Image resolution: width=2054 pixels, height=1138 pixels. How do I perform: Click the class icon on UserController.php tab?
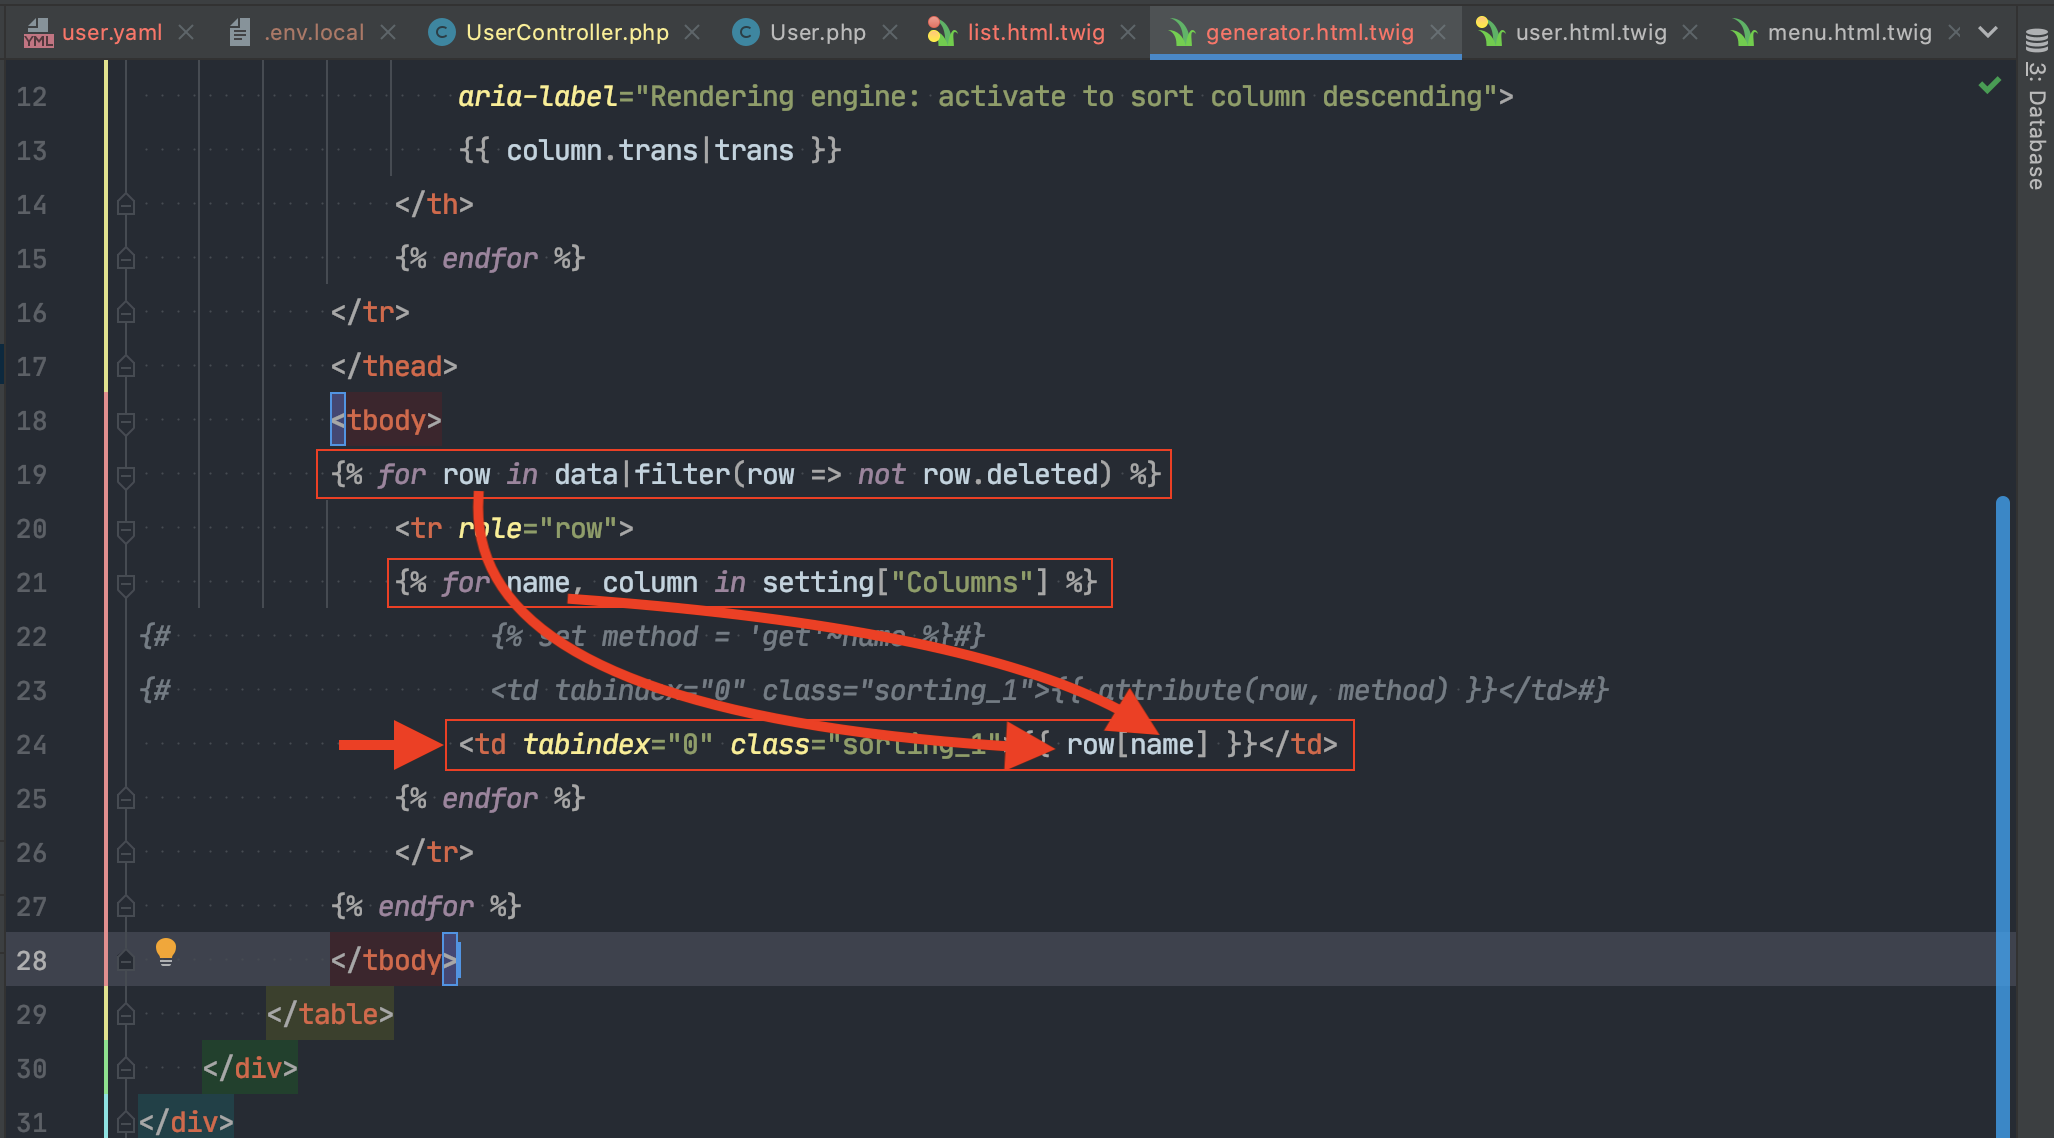coord(441,33)
